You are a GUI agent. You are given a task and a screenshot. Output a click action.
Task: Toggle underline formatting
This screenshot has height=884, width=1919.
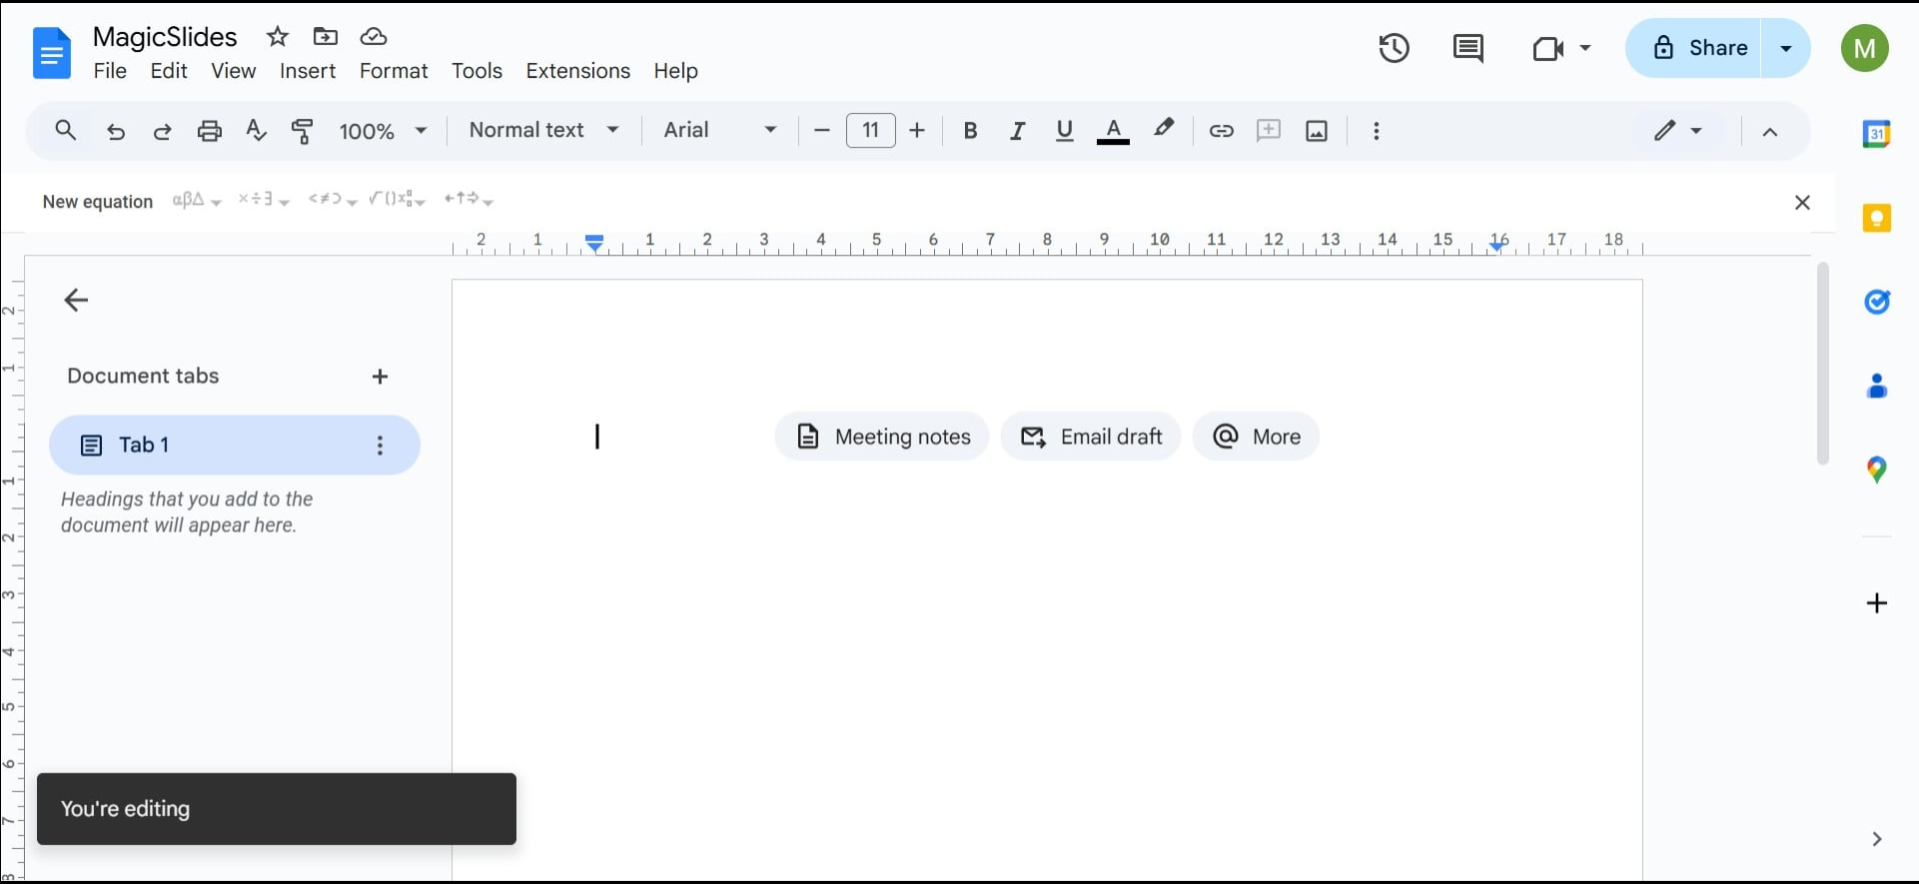pyautogui.click(x=1064, y=131)
